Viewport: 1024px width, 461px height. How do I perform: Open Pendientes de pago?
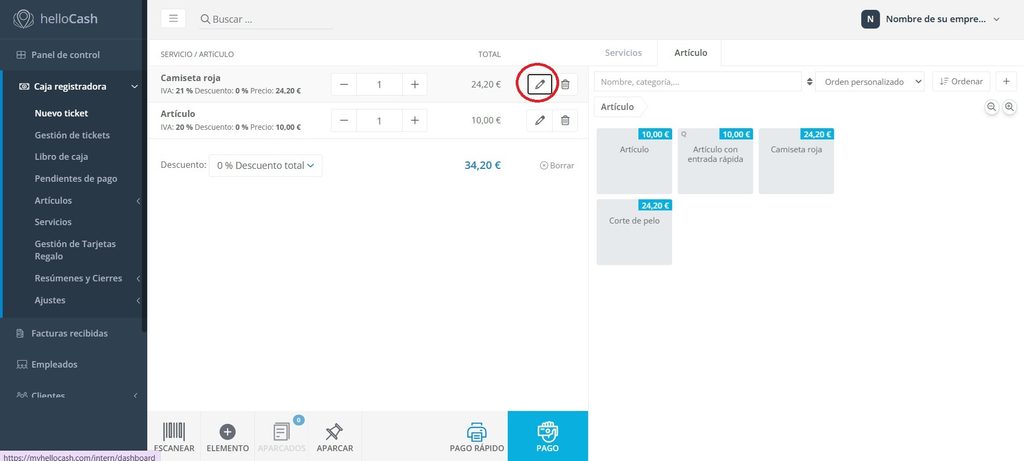[76, 178]
